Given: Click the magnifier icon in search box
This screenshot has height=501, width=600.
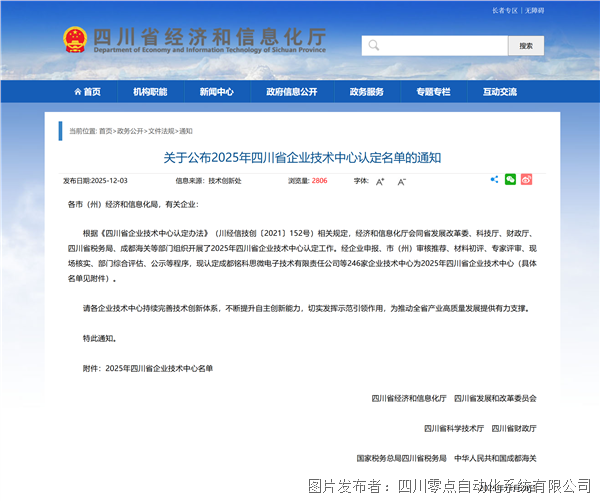Looking at the screenshot, I should click(x=374, y=46).
